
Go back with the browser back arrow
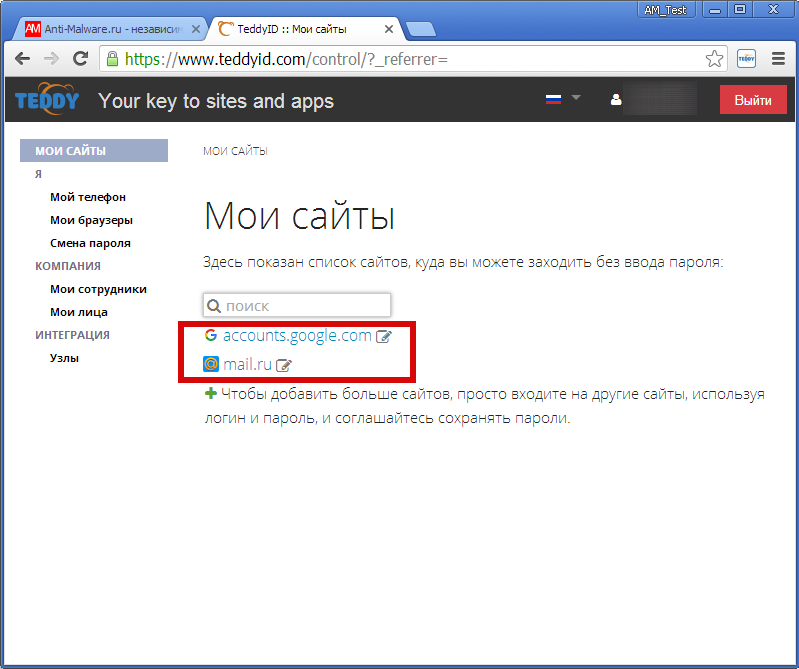(x=22, y=59)
